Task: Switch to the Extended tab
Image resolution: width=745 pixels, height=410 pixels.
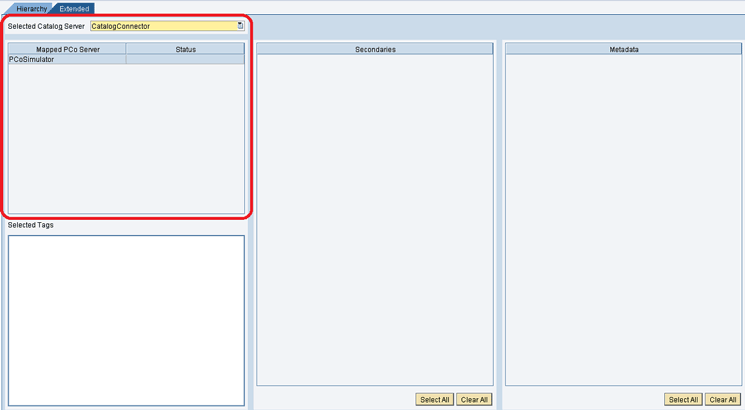Action: point(74,8)
